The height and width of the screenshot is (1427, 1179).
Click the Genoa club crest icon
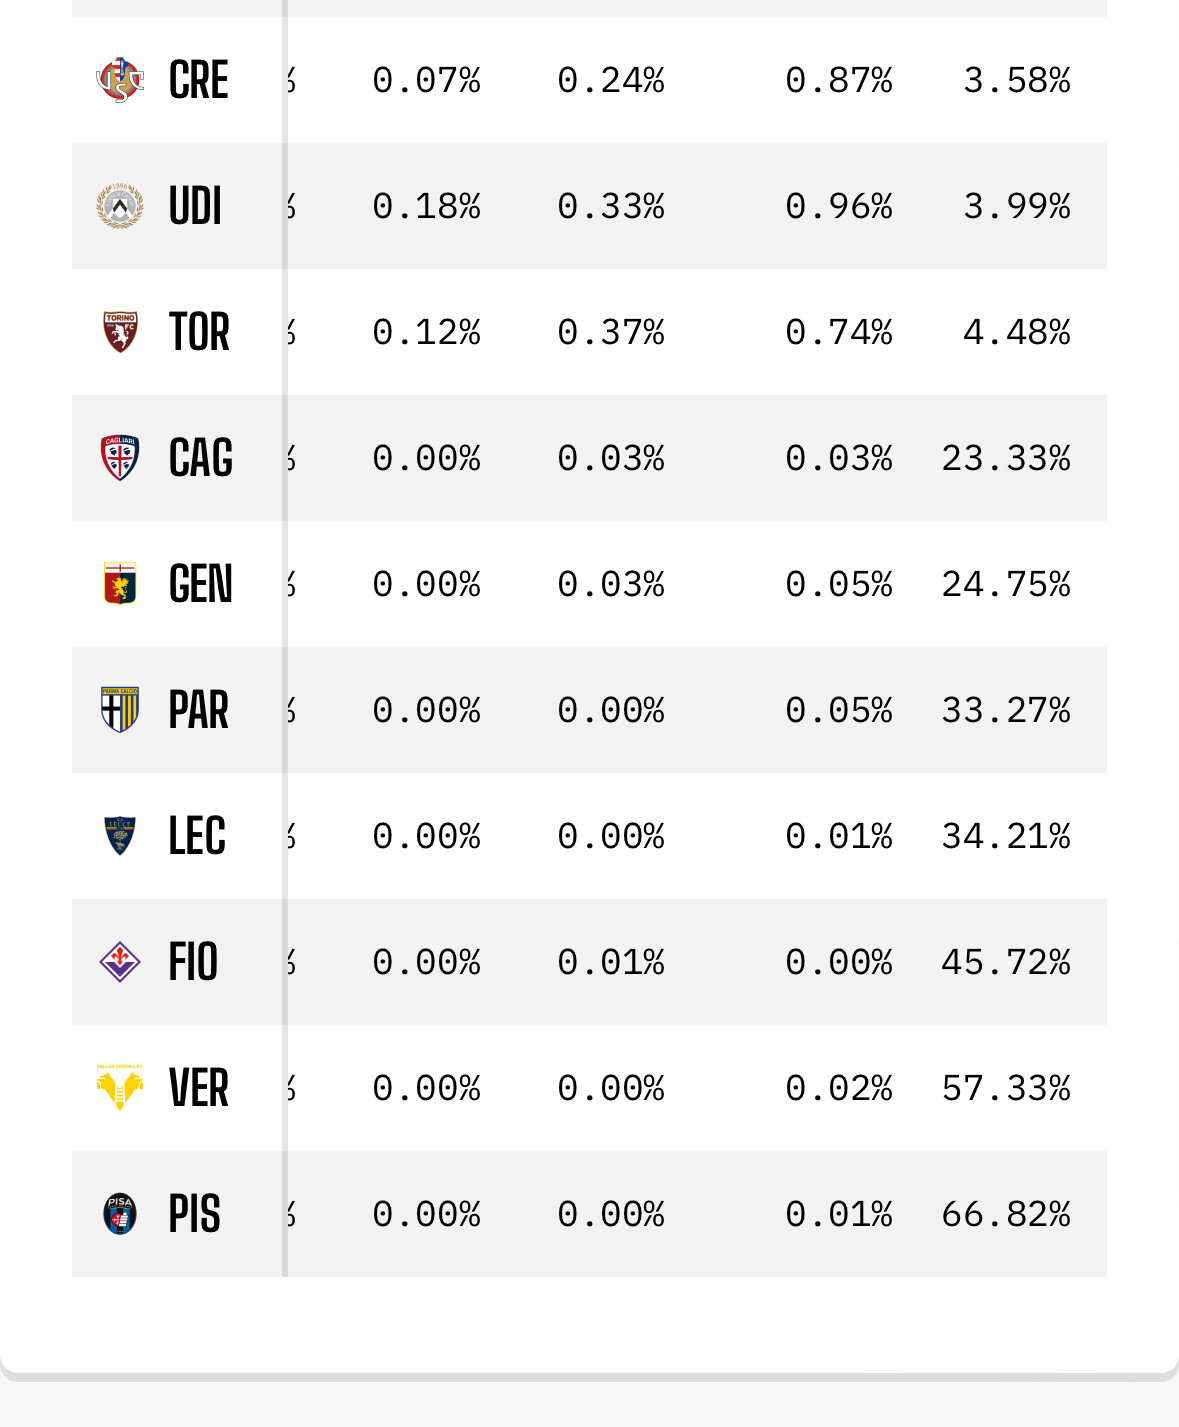(x=120, y=584)
